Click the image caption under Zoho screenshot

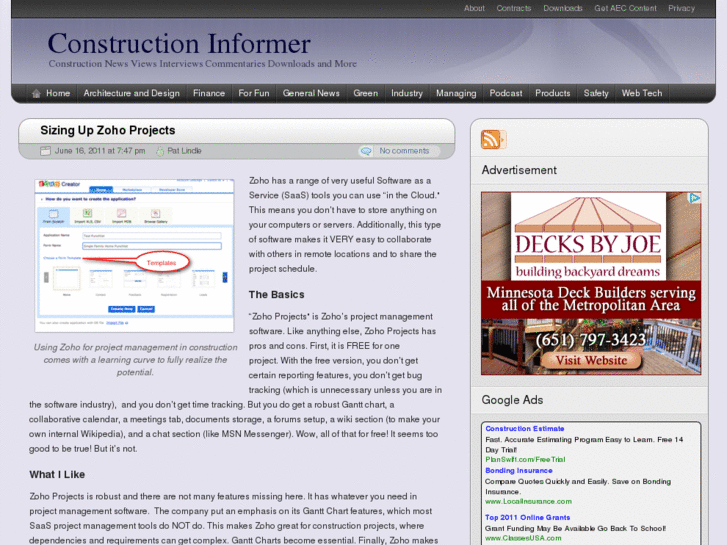tap(135, 360)
